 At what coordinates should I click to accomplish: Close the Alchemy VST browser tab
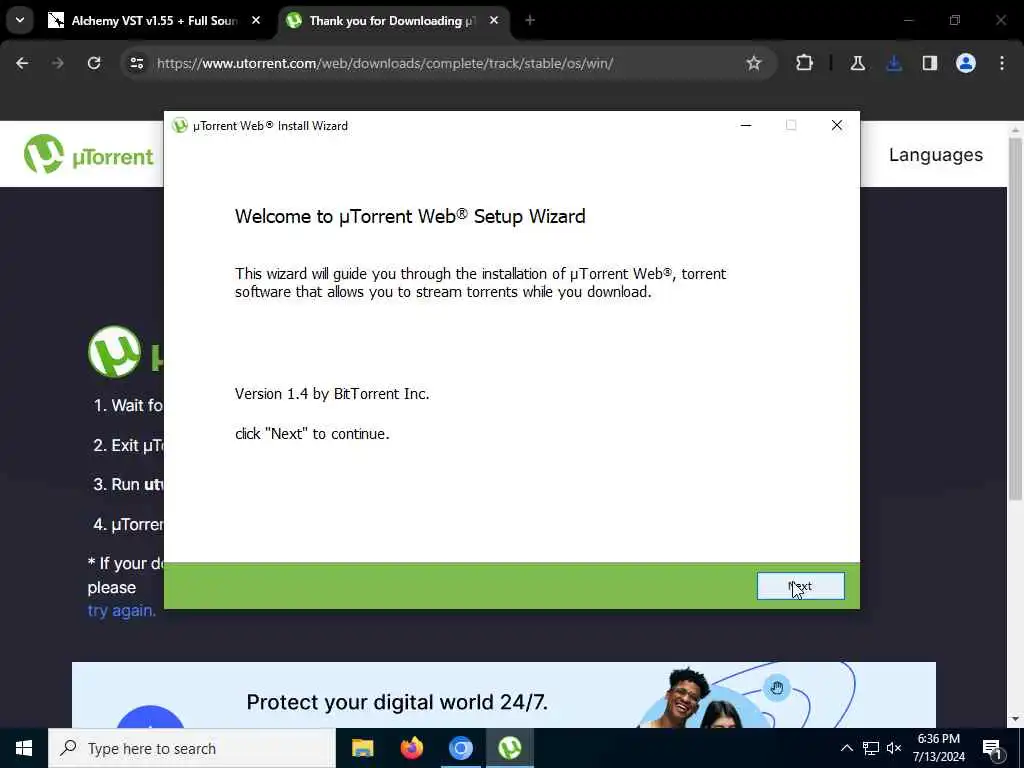256,21
